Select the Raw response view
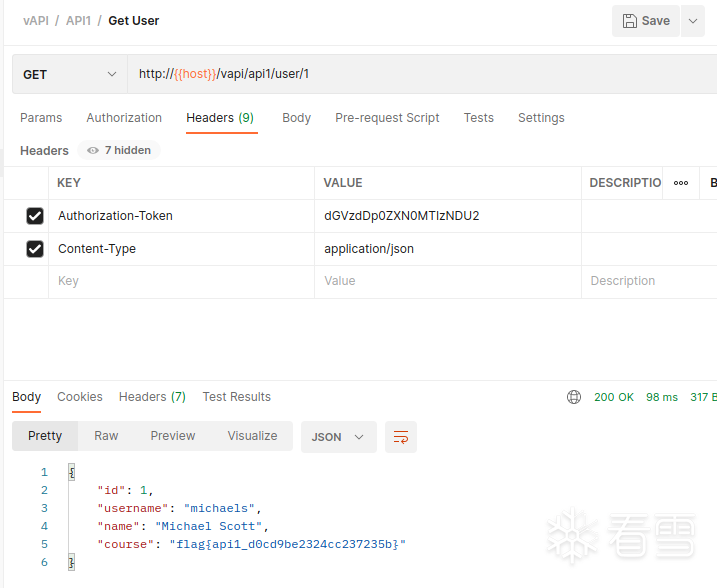Image resolution: width=717 pixels, height=588 pixels. click(106, 436)
